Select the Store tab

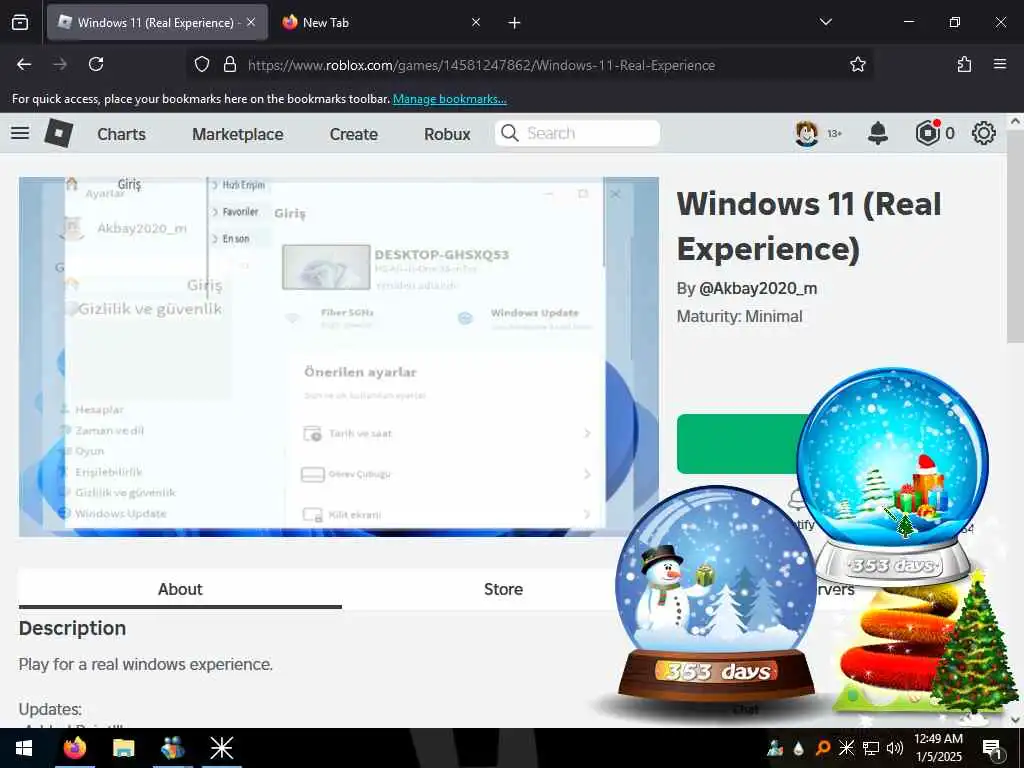click(503, 589)
